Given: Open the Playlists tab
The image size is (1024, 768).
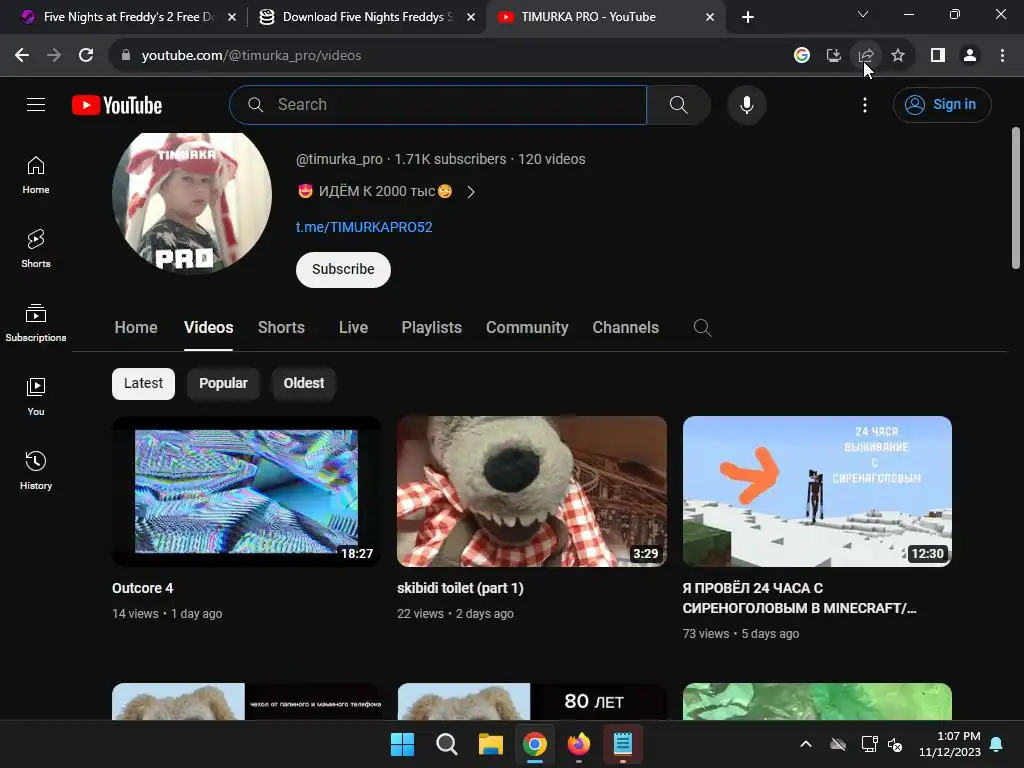Looking at the screenshot, I should pyautogui.click(x=431, y=328).
